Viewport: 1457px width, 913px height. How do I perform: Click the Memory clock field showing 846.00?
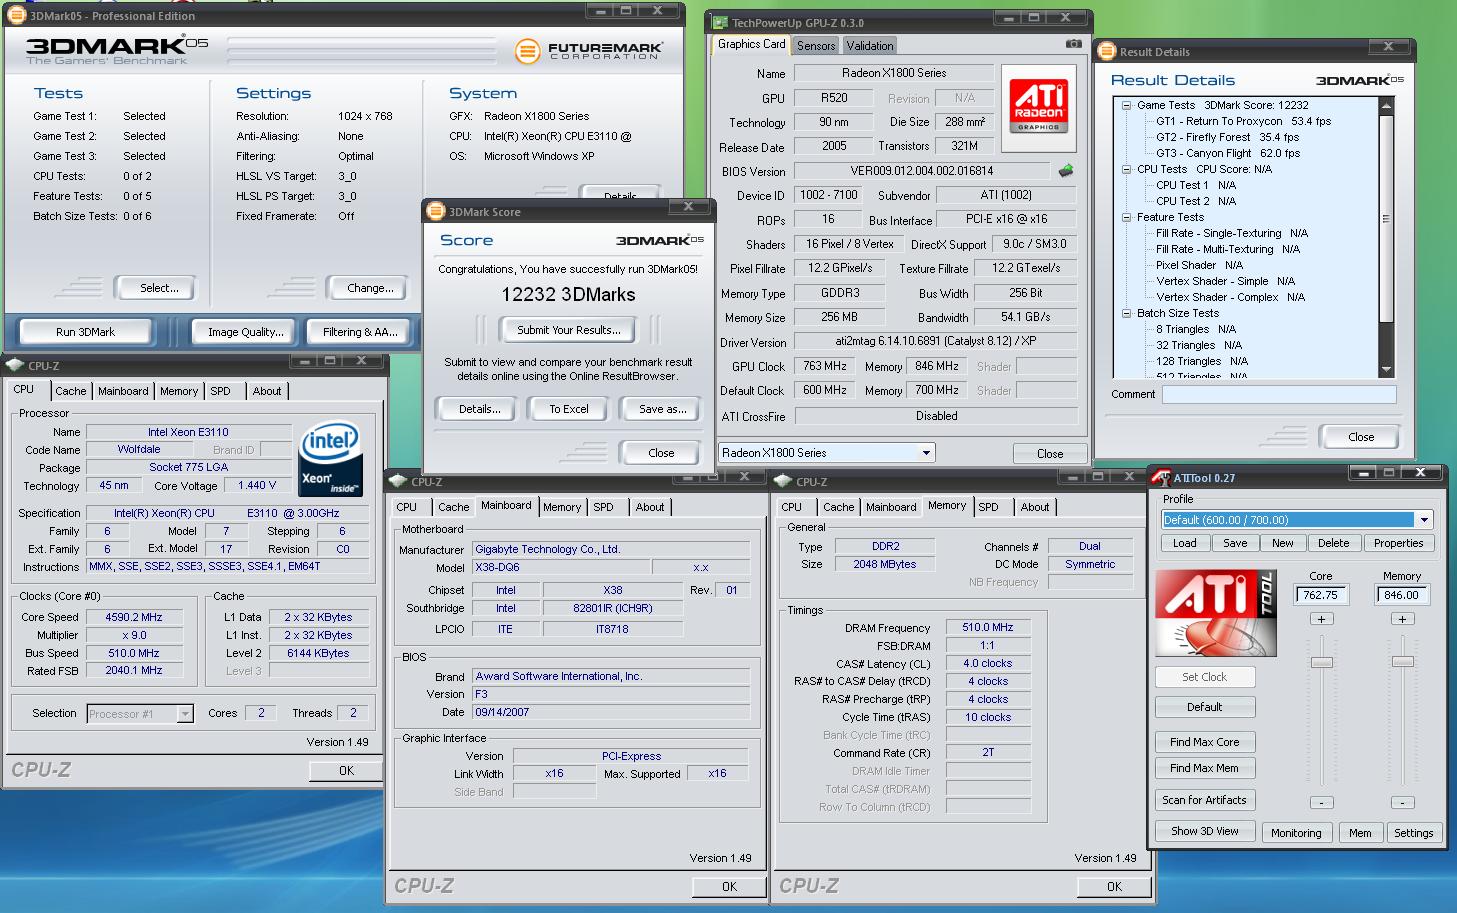pyautogui.click(x=1402, y=595)
